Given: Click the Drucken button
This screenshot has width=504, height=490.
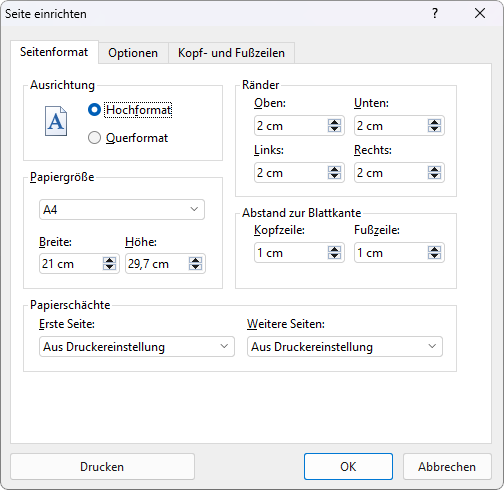Looking at the screenshot, I should pos(102,467).
